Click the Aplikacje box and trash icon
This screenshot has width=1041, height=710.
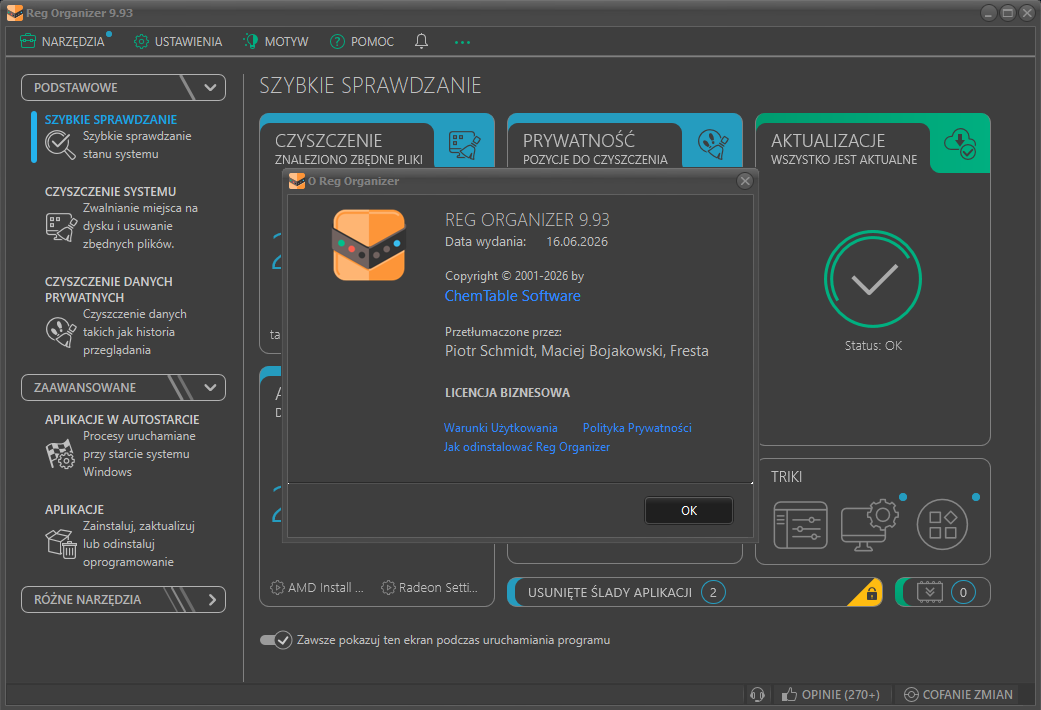(61, 543)
